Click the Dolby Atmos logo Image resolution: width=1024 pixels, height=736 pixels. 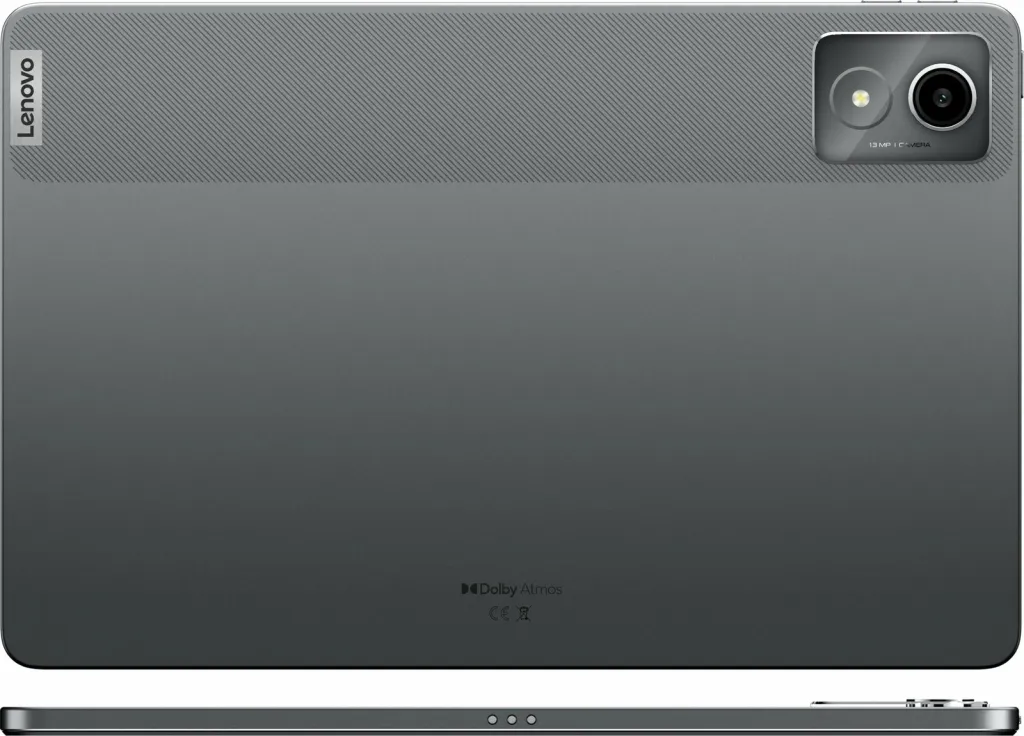511,589
